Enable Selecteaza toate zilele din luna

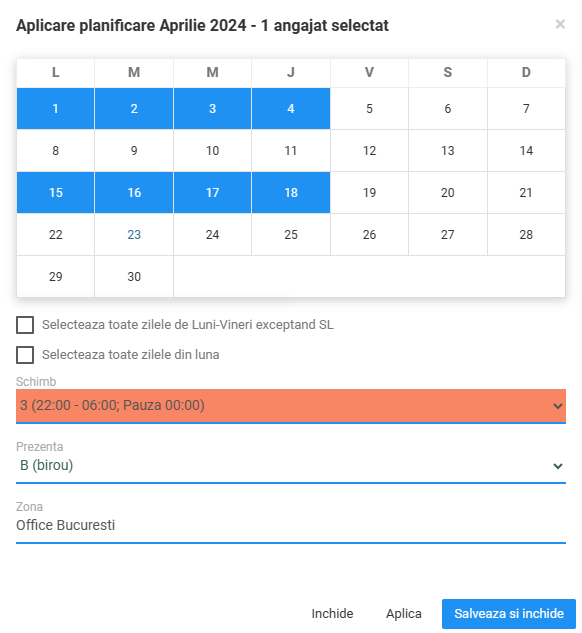[25, 355]
